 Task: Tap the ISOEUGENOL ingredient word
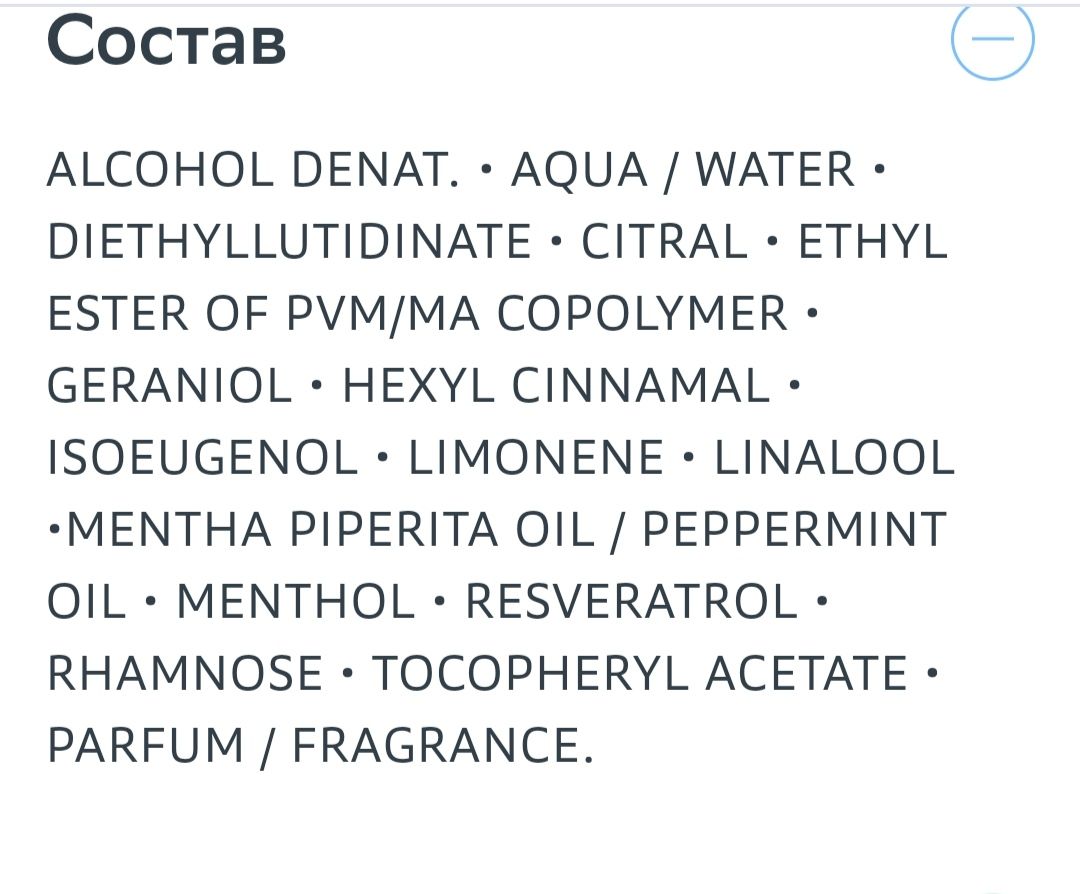[x=203, y=458]
